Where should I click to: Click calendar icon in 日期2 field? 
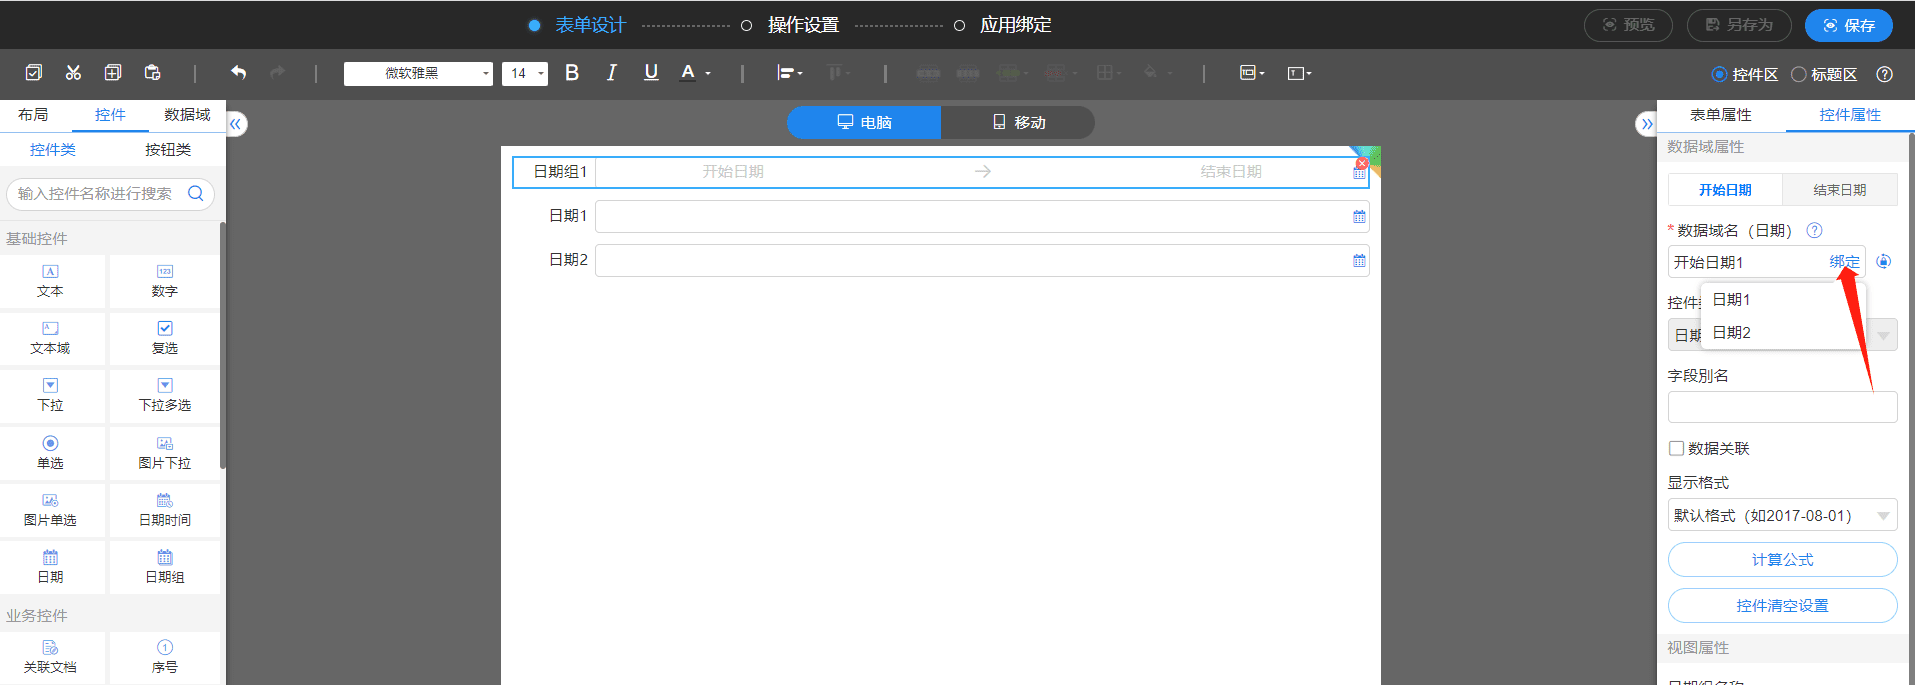coord(1359,261)
